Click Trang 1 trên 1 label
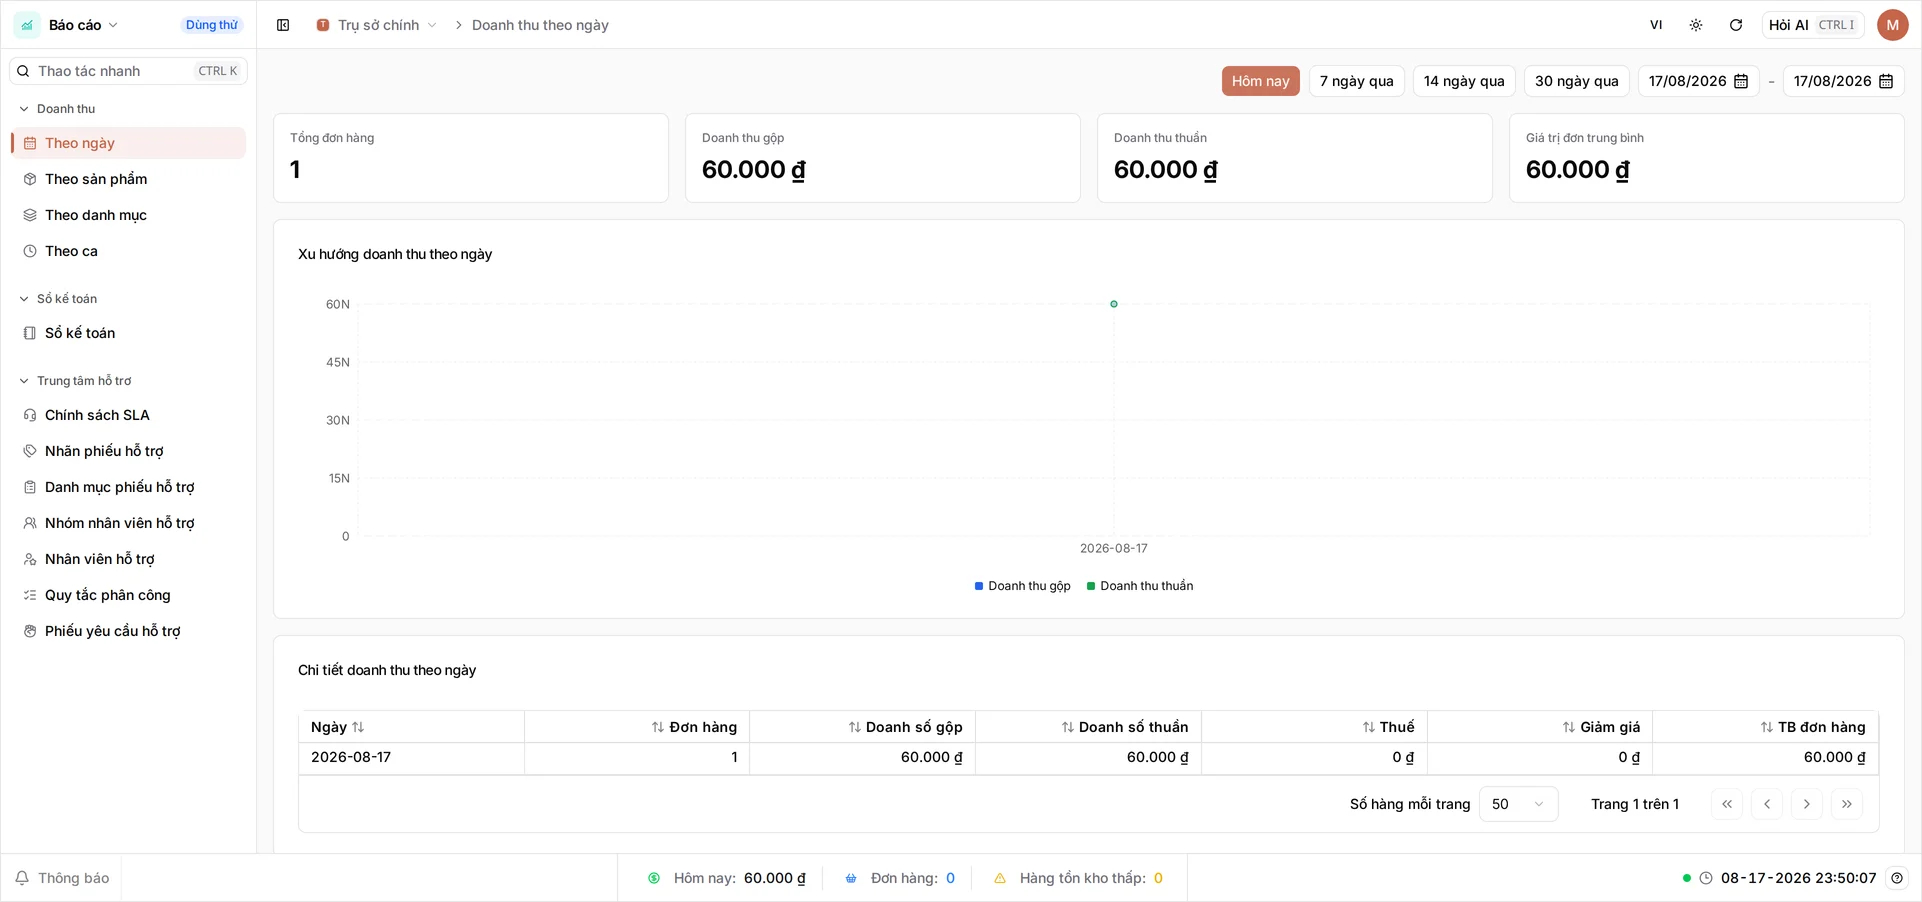 tap(1635, 804)
